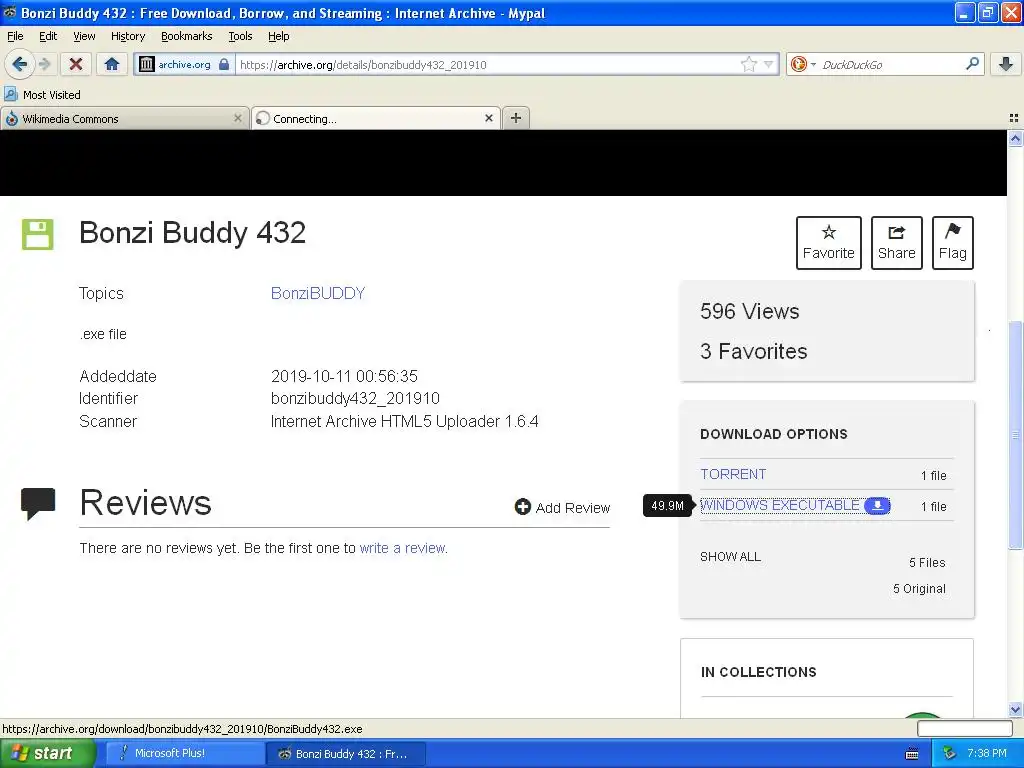Click the list all tabs icon
Screen dimensions: 1024x768
click(x=1014, y=118)
